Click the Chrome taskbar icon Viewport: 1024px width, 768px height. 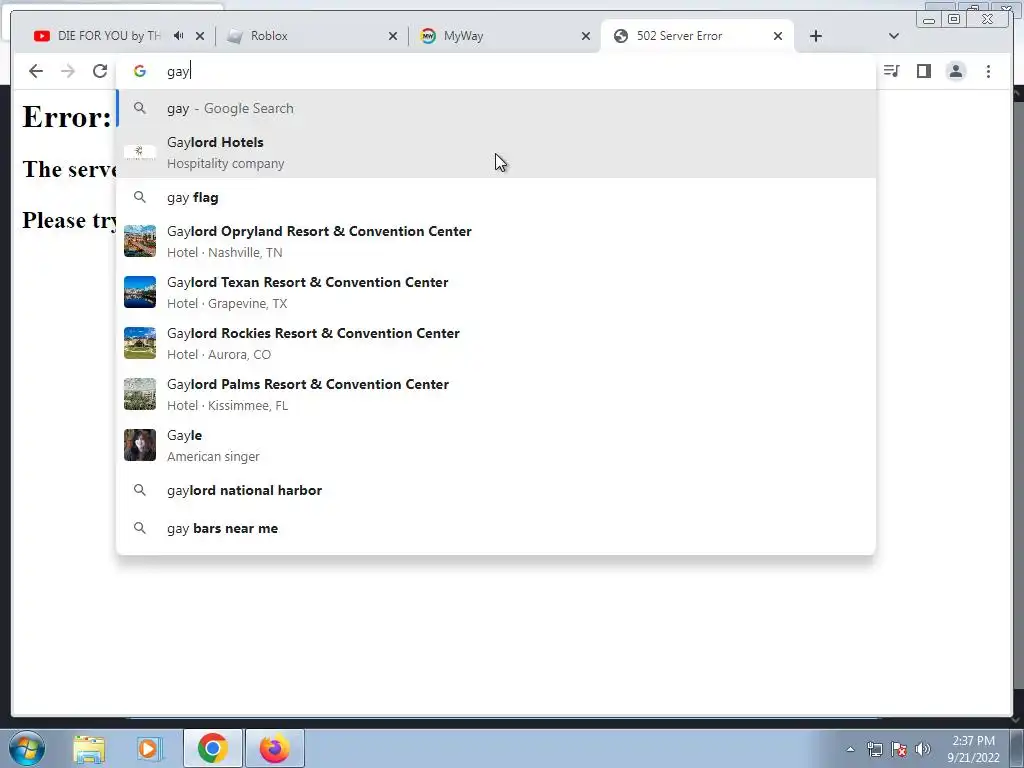[x=212, y=748]
